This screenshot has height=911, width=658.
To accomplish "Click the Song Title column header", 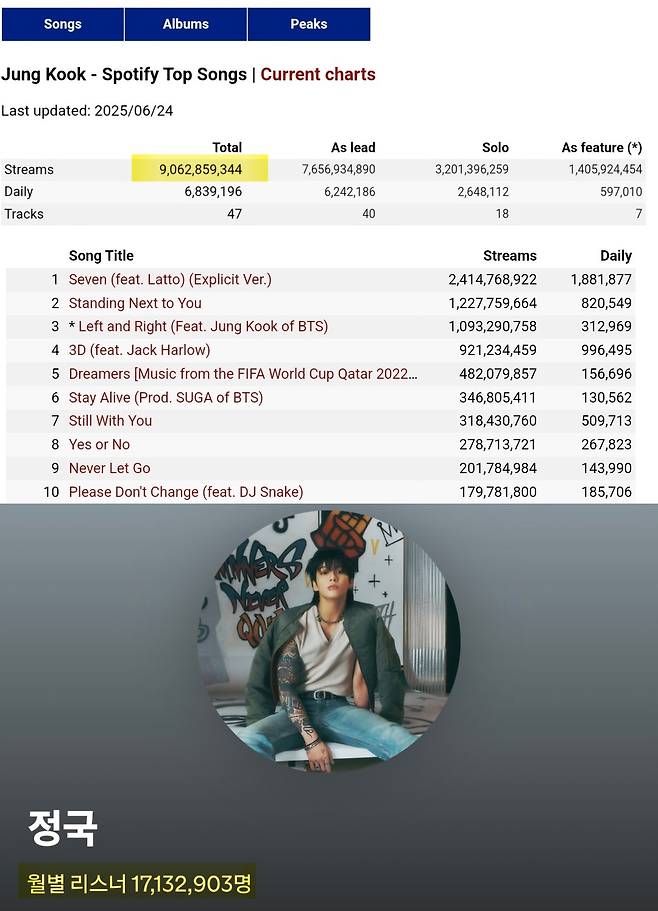I will pos(101,256).
